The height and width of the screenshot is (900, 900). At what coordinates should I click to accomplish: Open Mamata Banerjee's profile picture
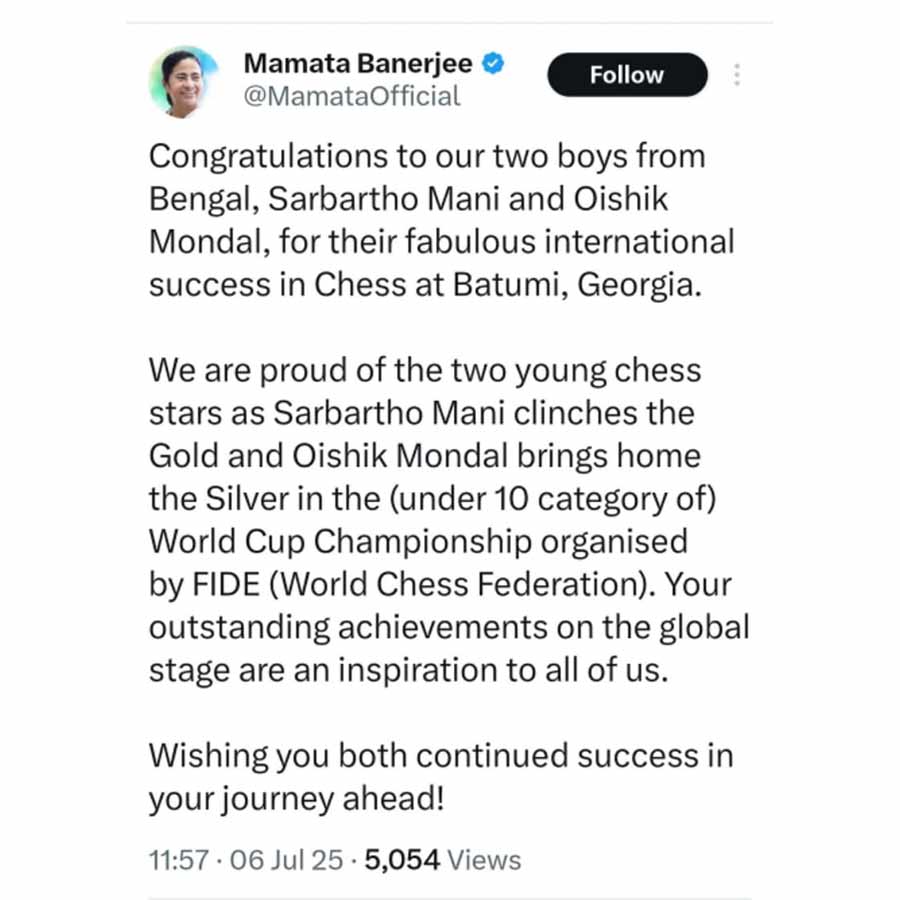184,82
